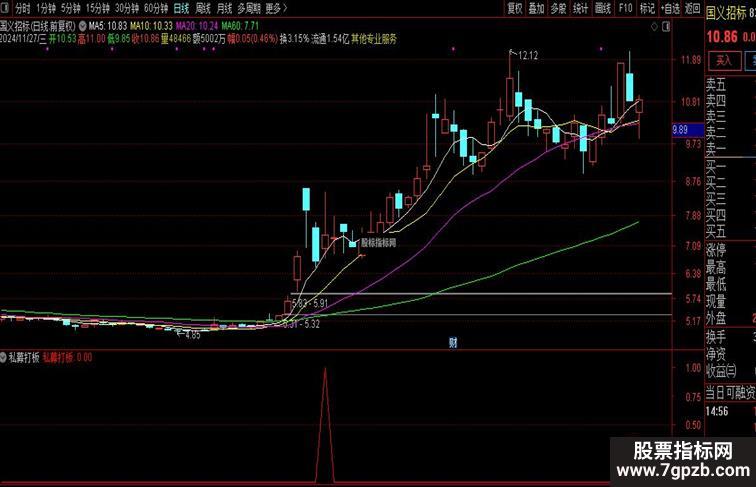The width and height of the screenshot is (756, 487).
Task: Click the red 买入 buy button
Action: (x=724, y=61)
